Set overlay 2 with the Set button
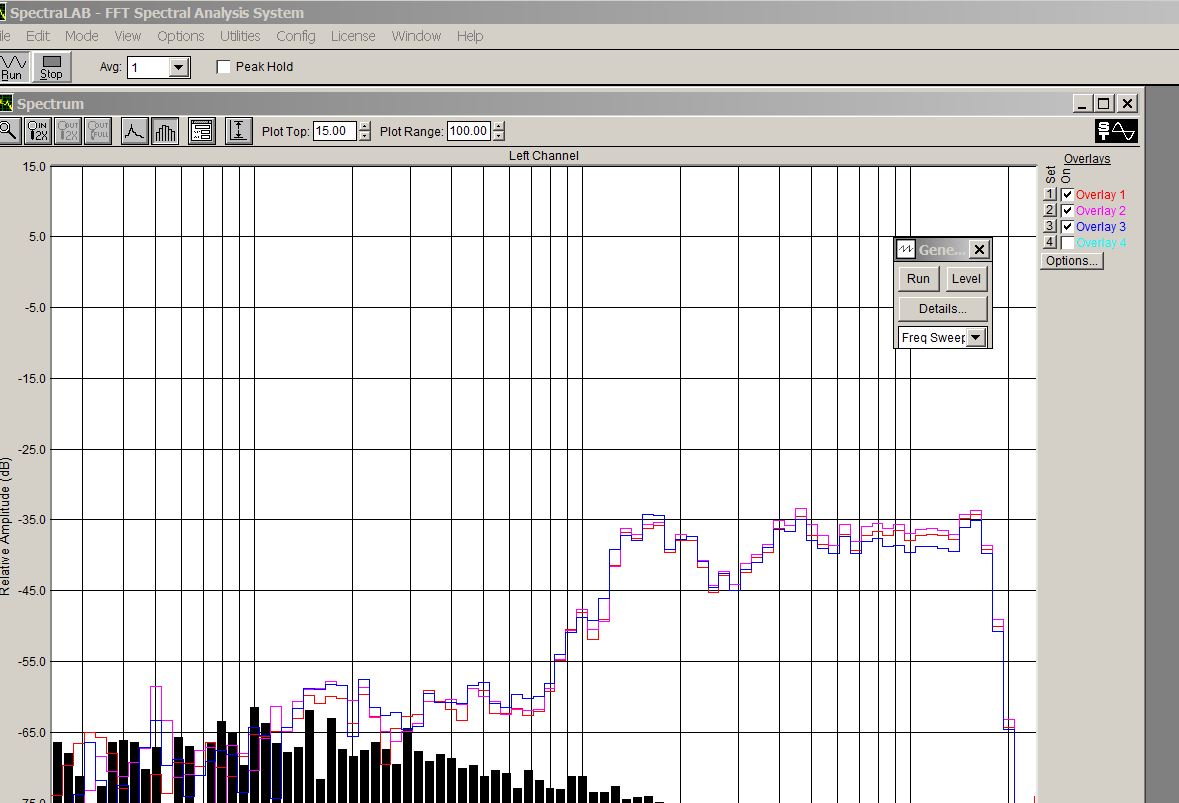1179x803 pixels. [x=1050, y=210]
